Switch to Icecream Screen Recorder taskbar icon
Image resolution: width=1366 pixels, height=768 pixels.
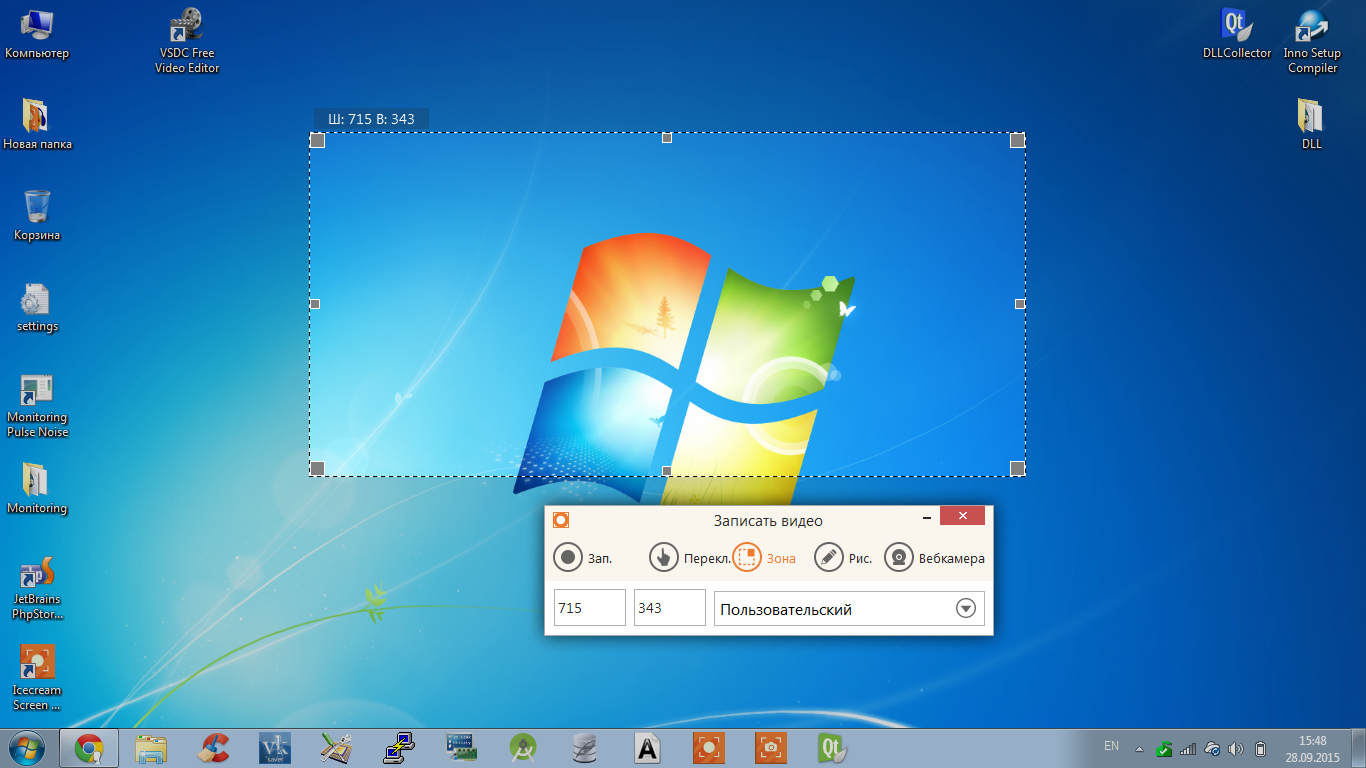[709, 748]
